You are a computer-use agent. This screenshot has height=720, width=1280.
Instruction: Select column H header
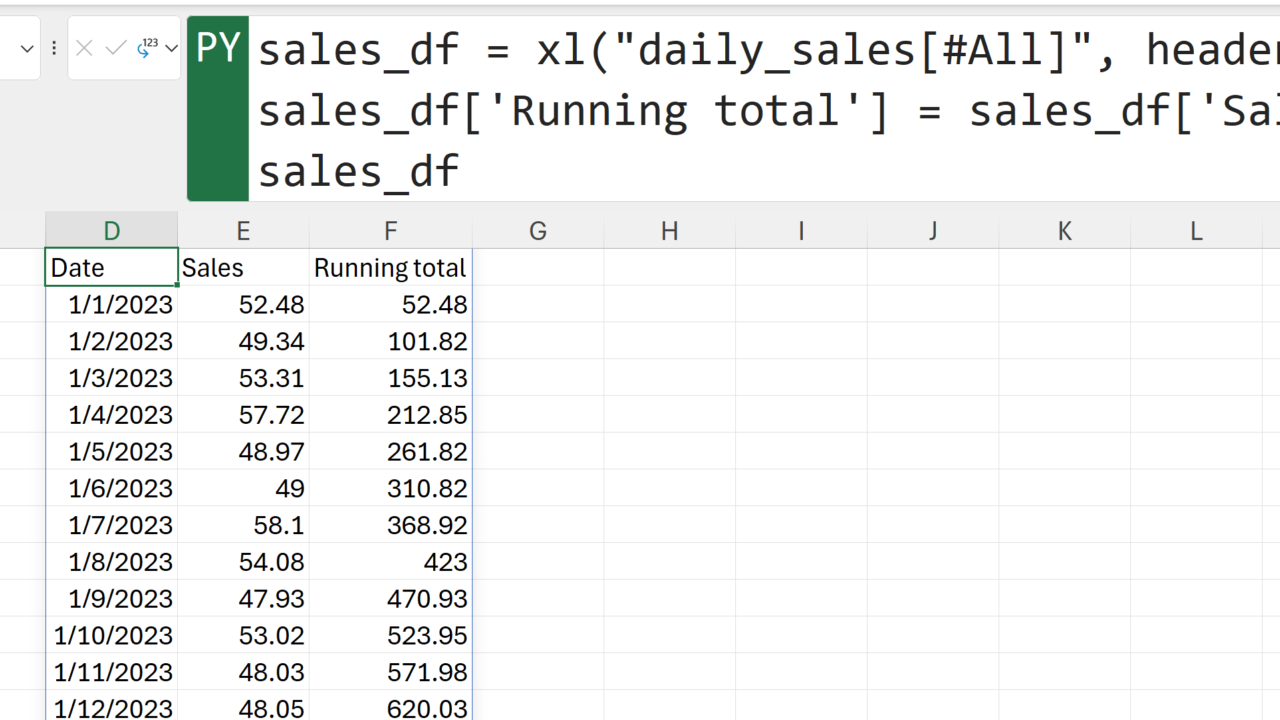click(669, 231)
